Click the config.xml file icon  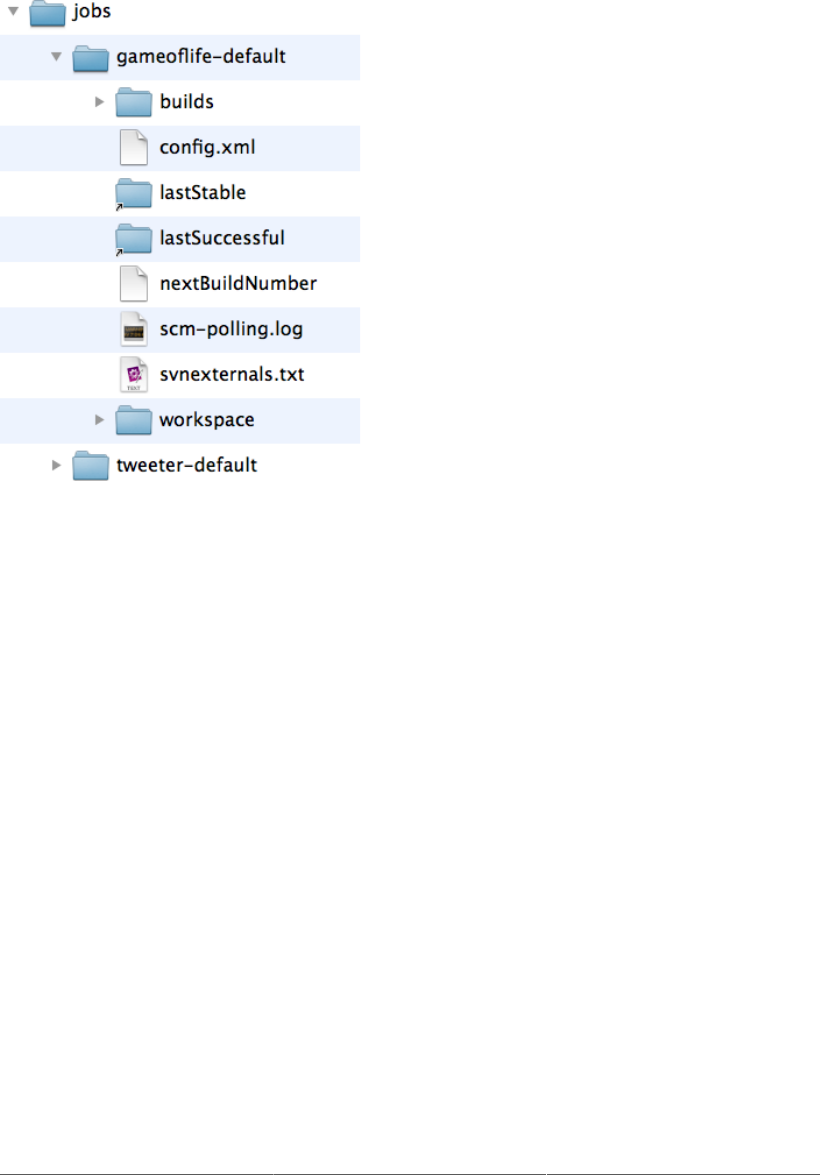(x=134, y=148)
